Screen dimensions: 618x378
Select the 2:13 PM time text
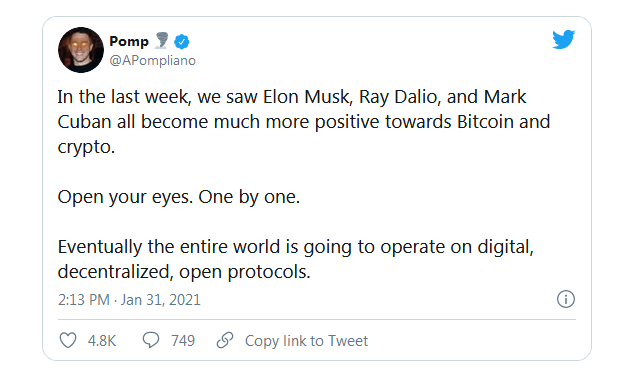(x=84, y=300)
